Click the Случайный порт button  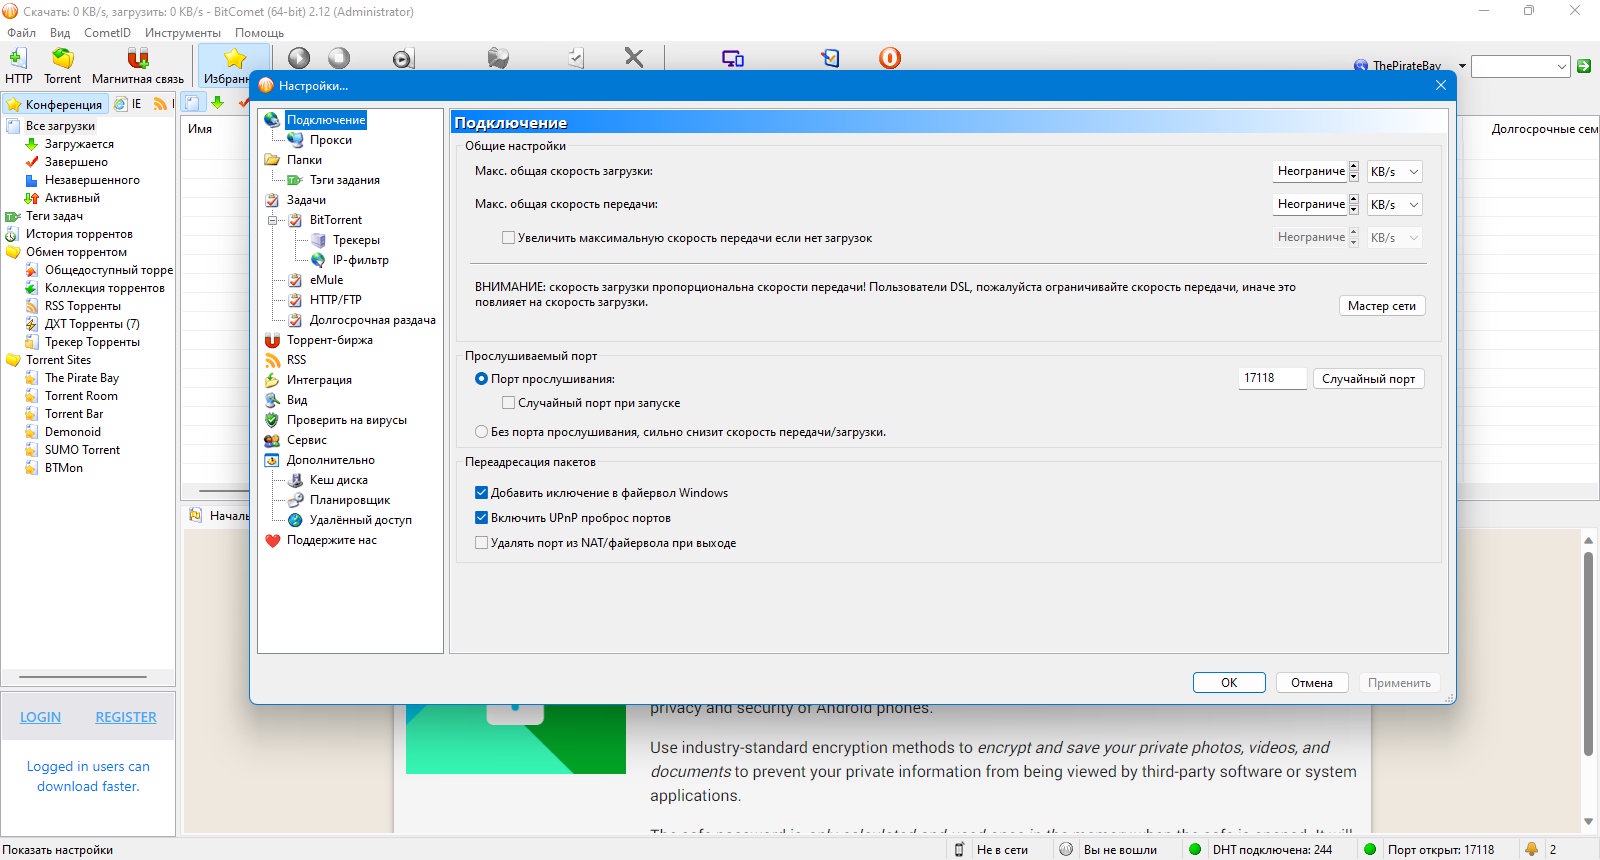coord(1368,379)
